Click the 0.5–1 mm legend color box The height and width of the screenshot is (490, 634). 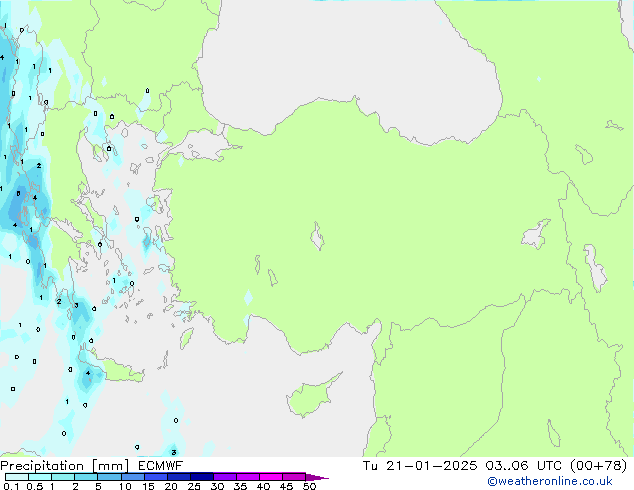(x=40, y=477)
